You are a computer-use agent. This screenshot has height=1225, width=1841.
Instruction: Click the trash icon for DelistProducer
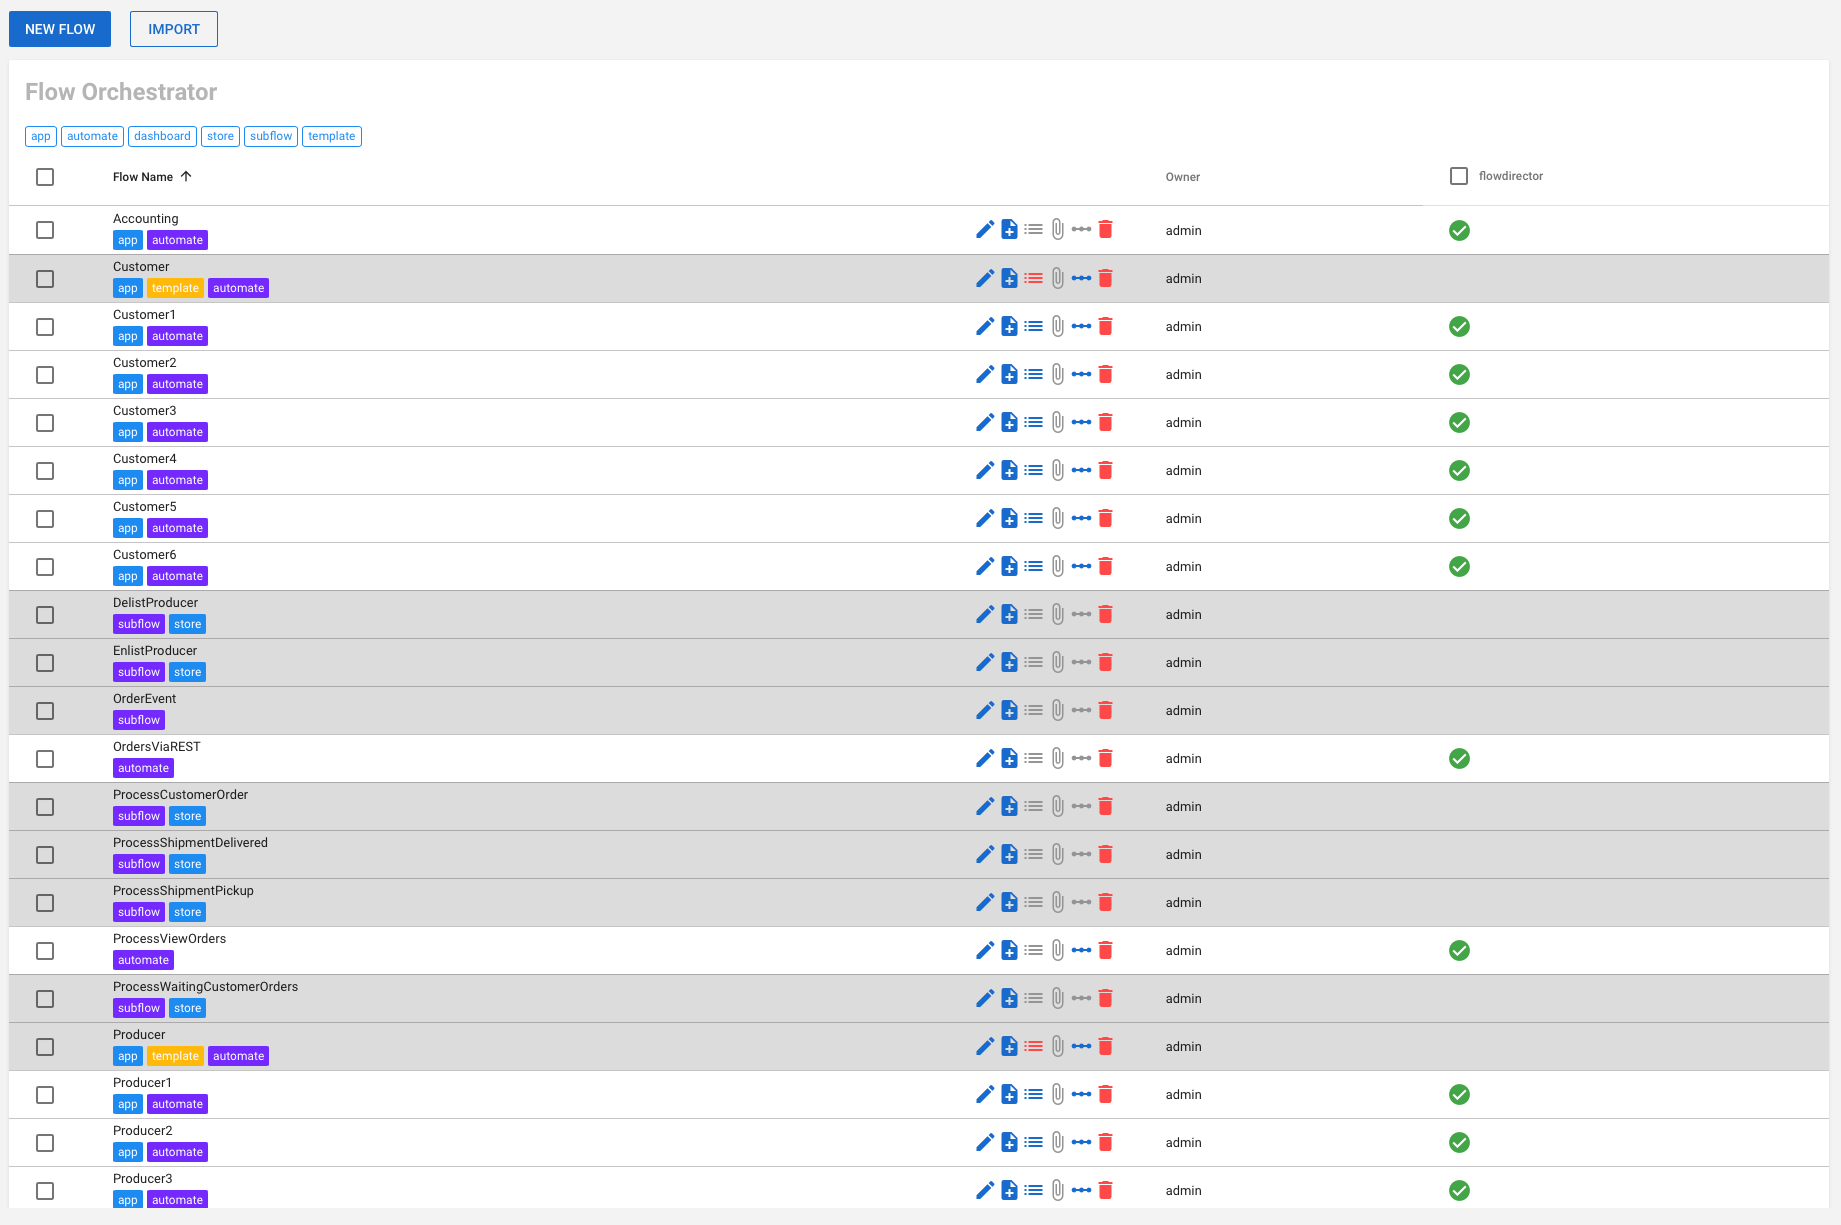click(x=1105, y=614)
